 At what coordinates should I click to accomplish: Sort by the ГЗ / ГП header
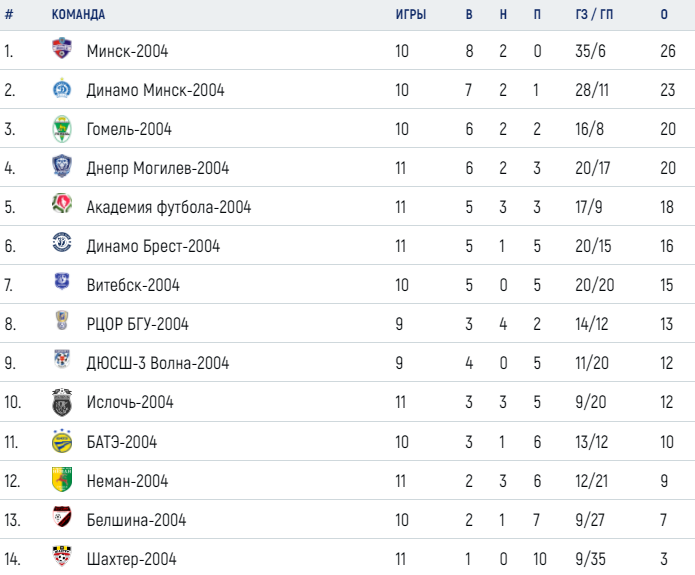[594, 15]
